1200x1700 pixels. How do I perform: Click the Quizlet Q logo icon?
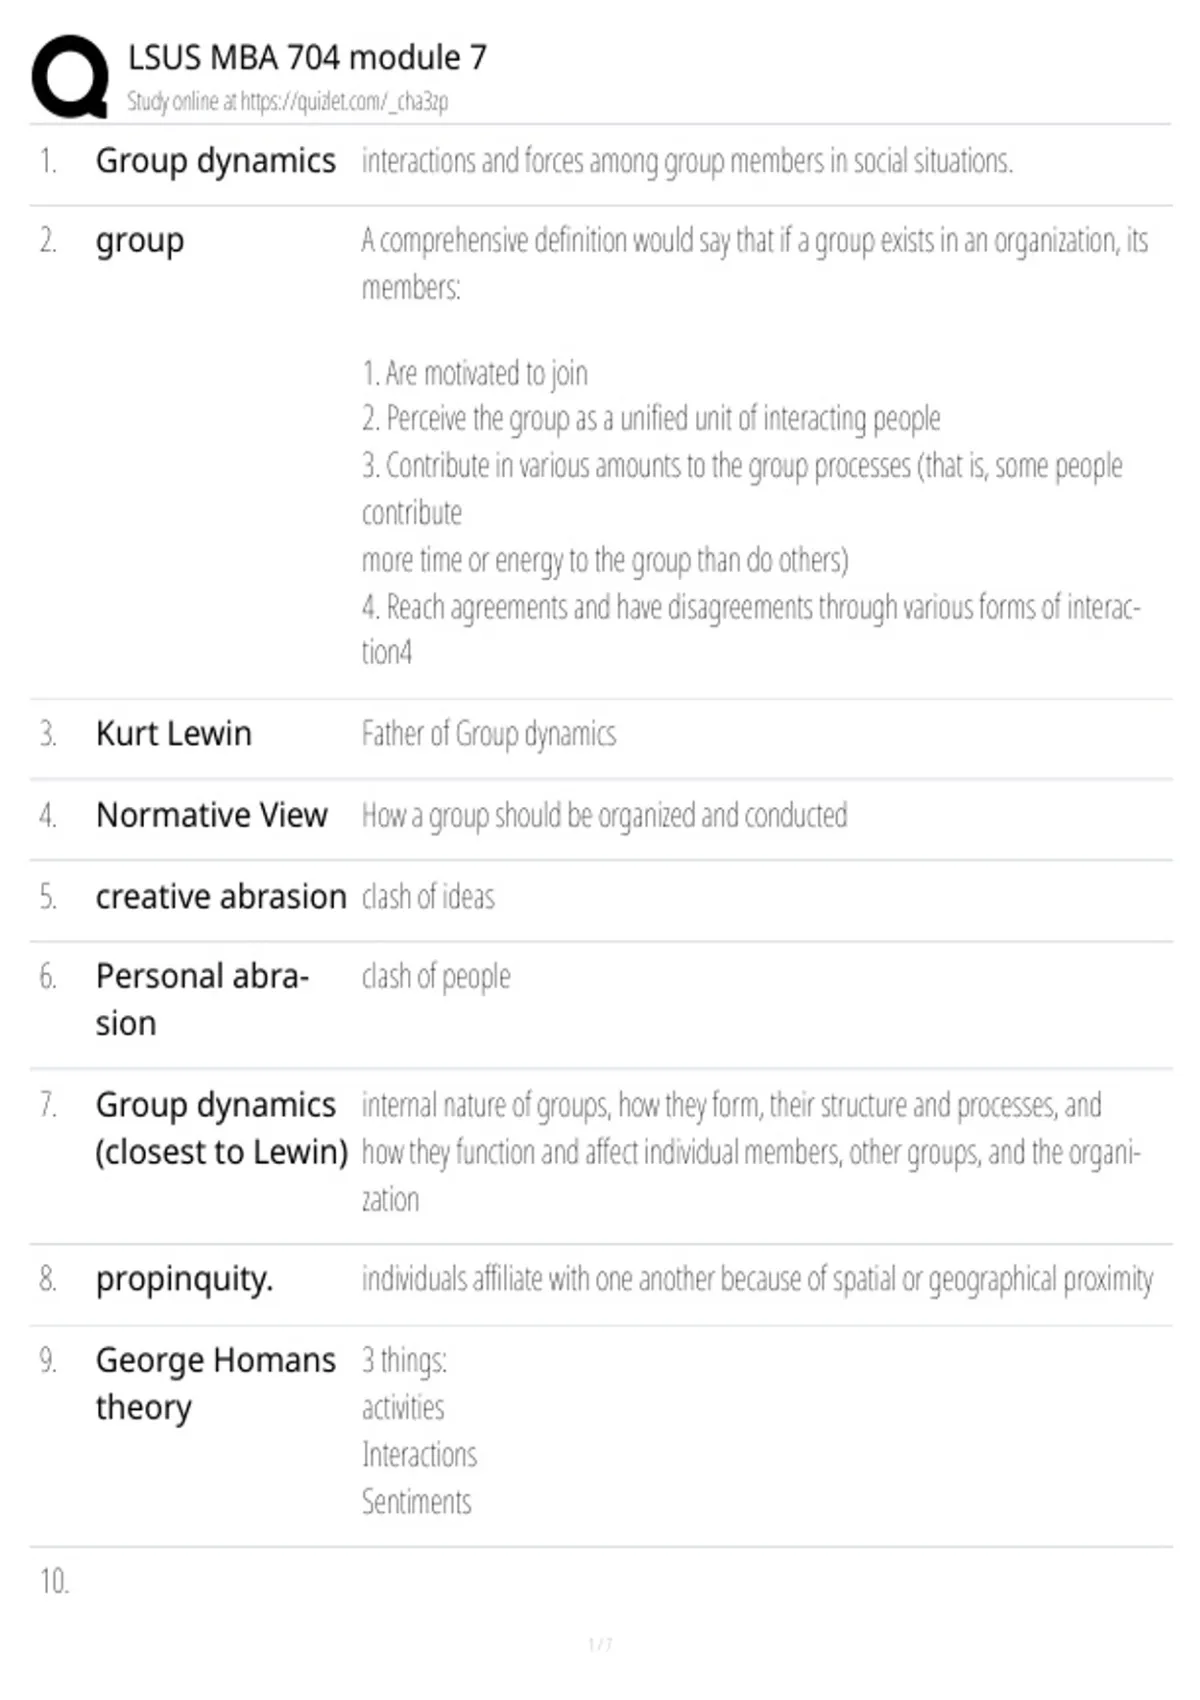tap(70, 77)
